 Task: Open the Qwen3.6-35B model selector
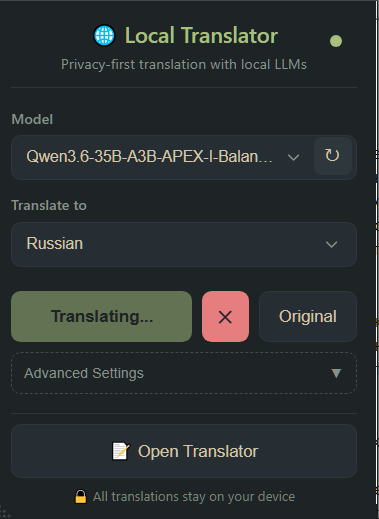coord(162,157)
